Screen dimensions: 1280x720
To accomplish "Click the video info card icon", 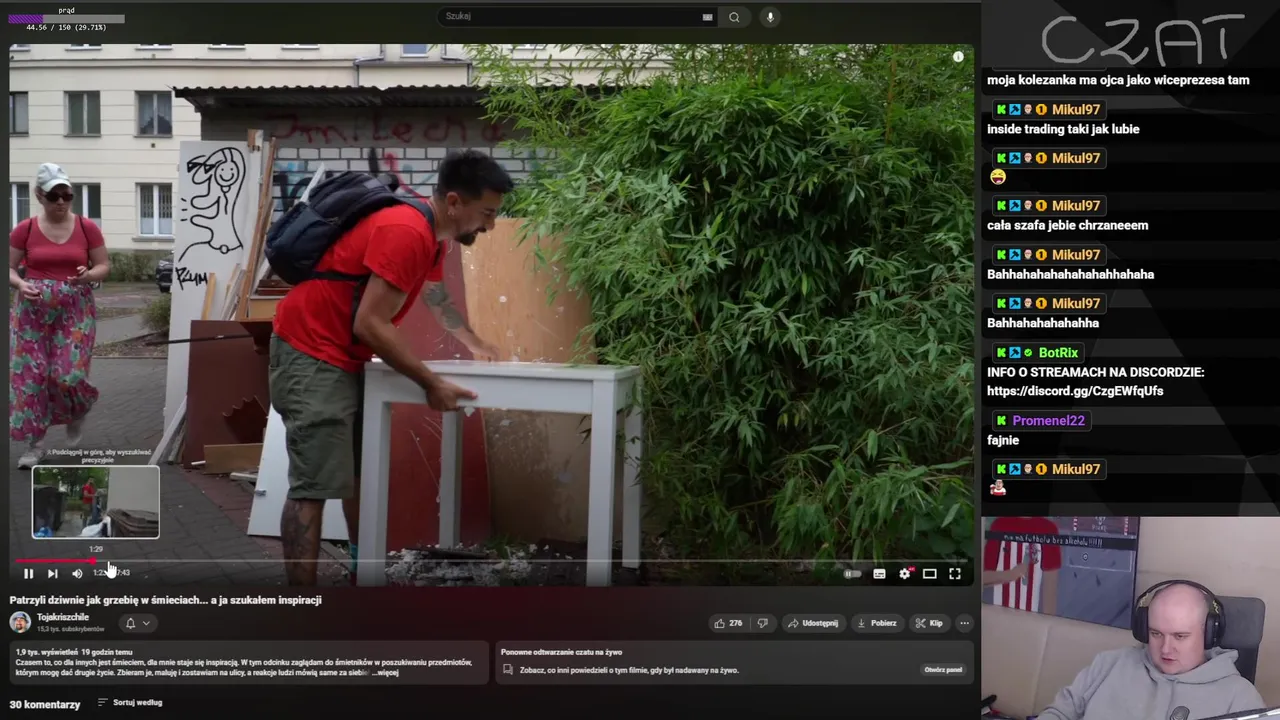I will tap(958, 57).
